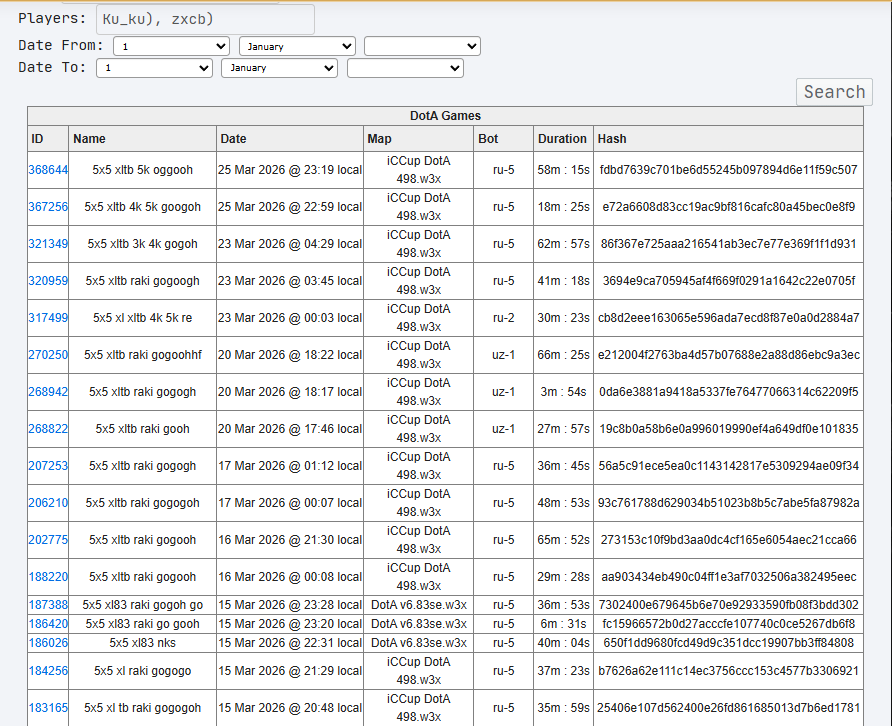Click the Name column header

pos(142,139)
